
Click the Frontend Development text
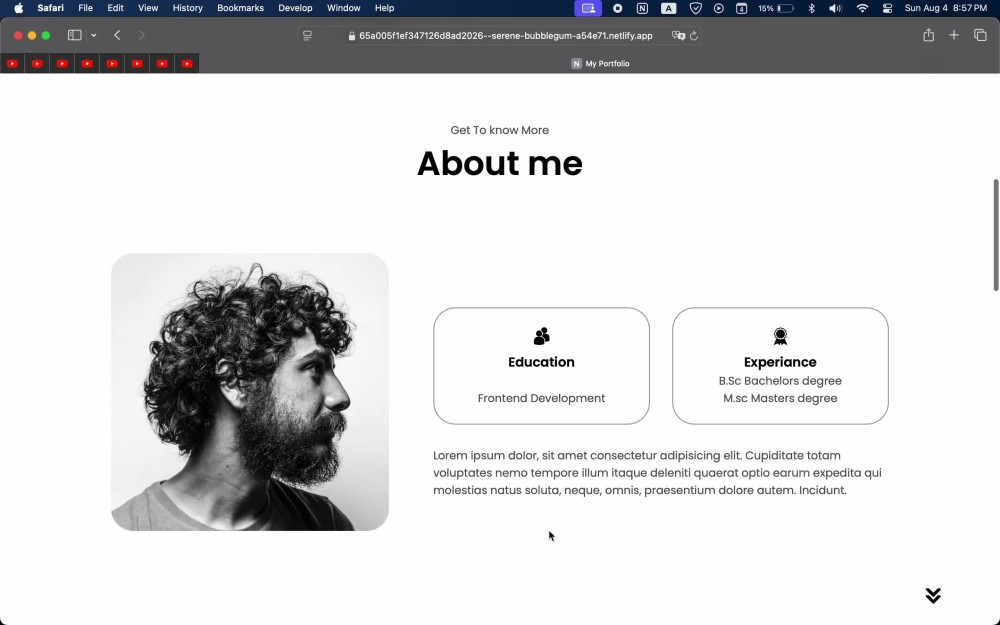[541, 398]
